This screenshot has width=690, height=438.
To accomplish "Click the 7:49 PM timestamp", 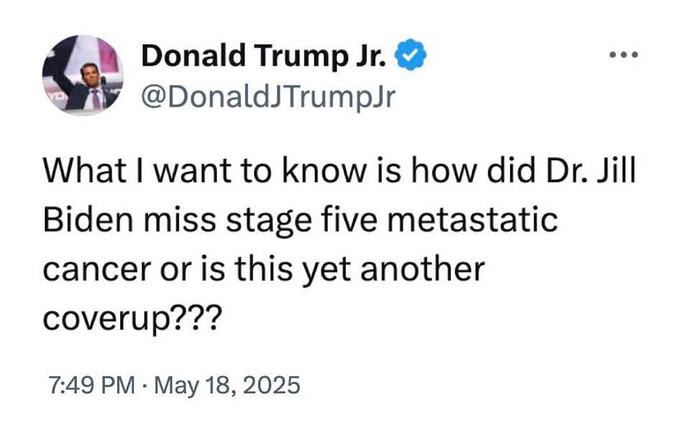I will coord(92,385).
